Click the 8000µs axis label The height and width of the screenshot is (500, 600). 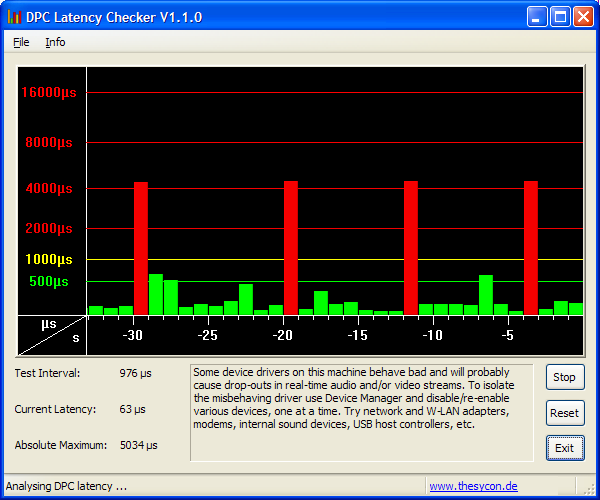point(49,142)
